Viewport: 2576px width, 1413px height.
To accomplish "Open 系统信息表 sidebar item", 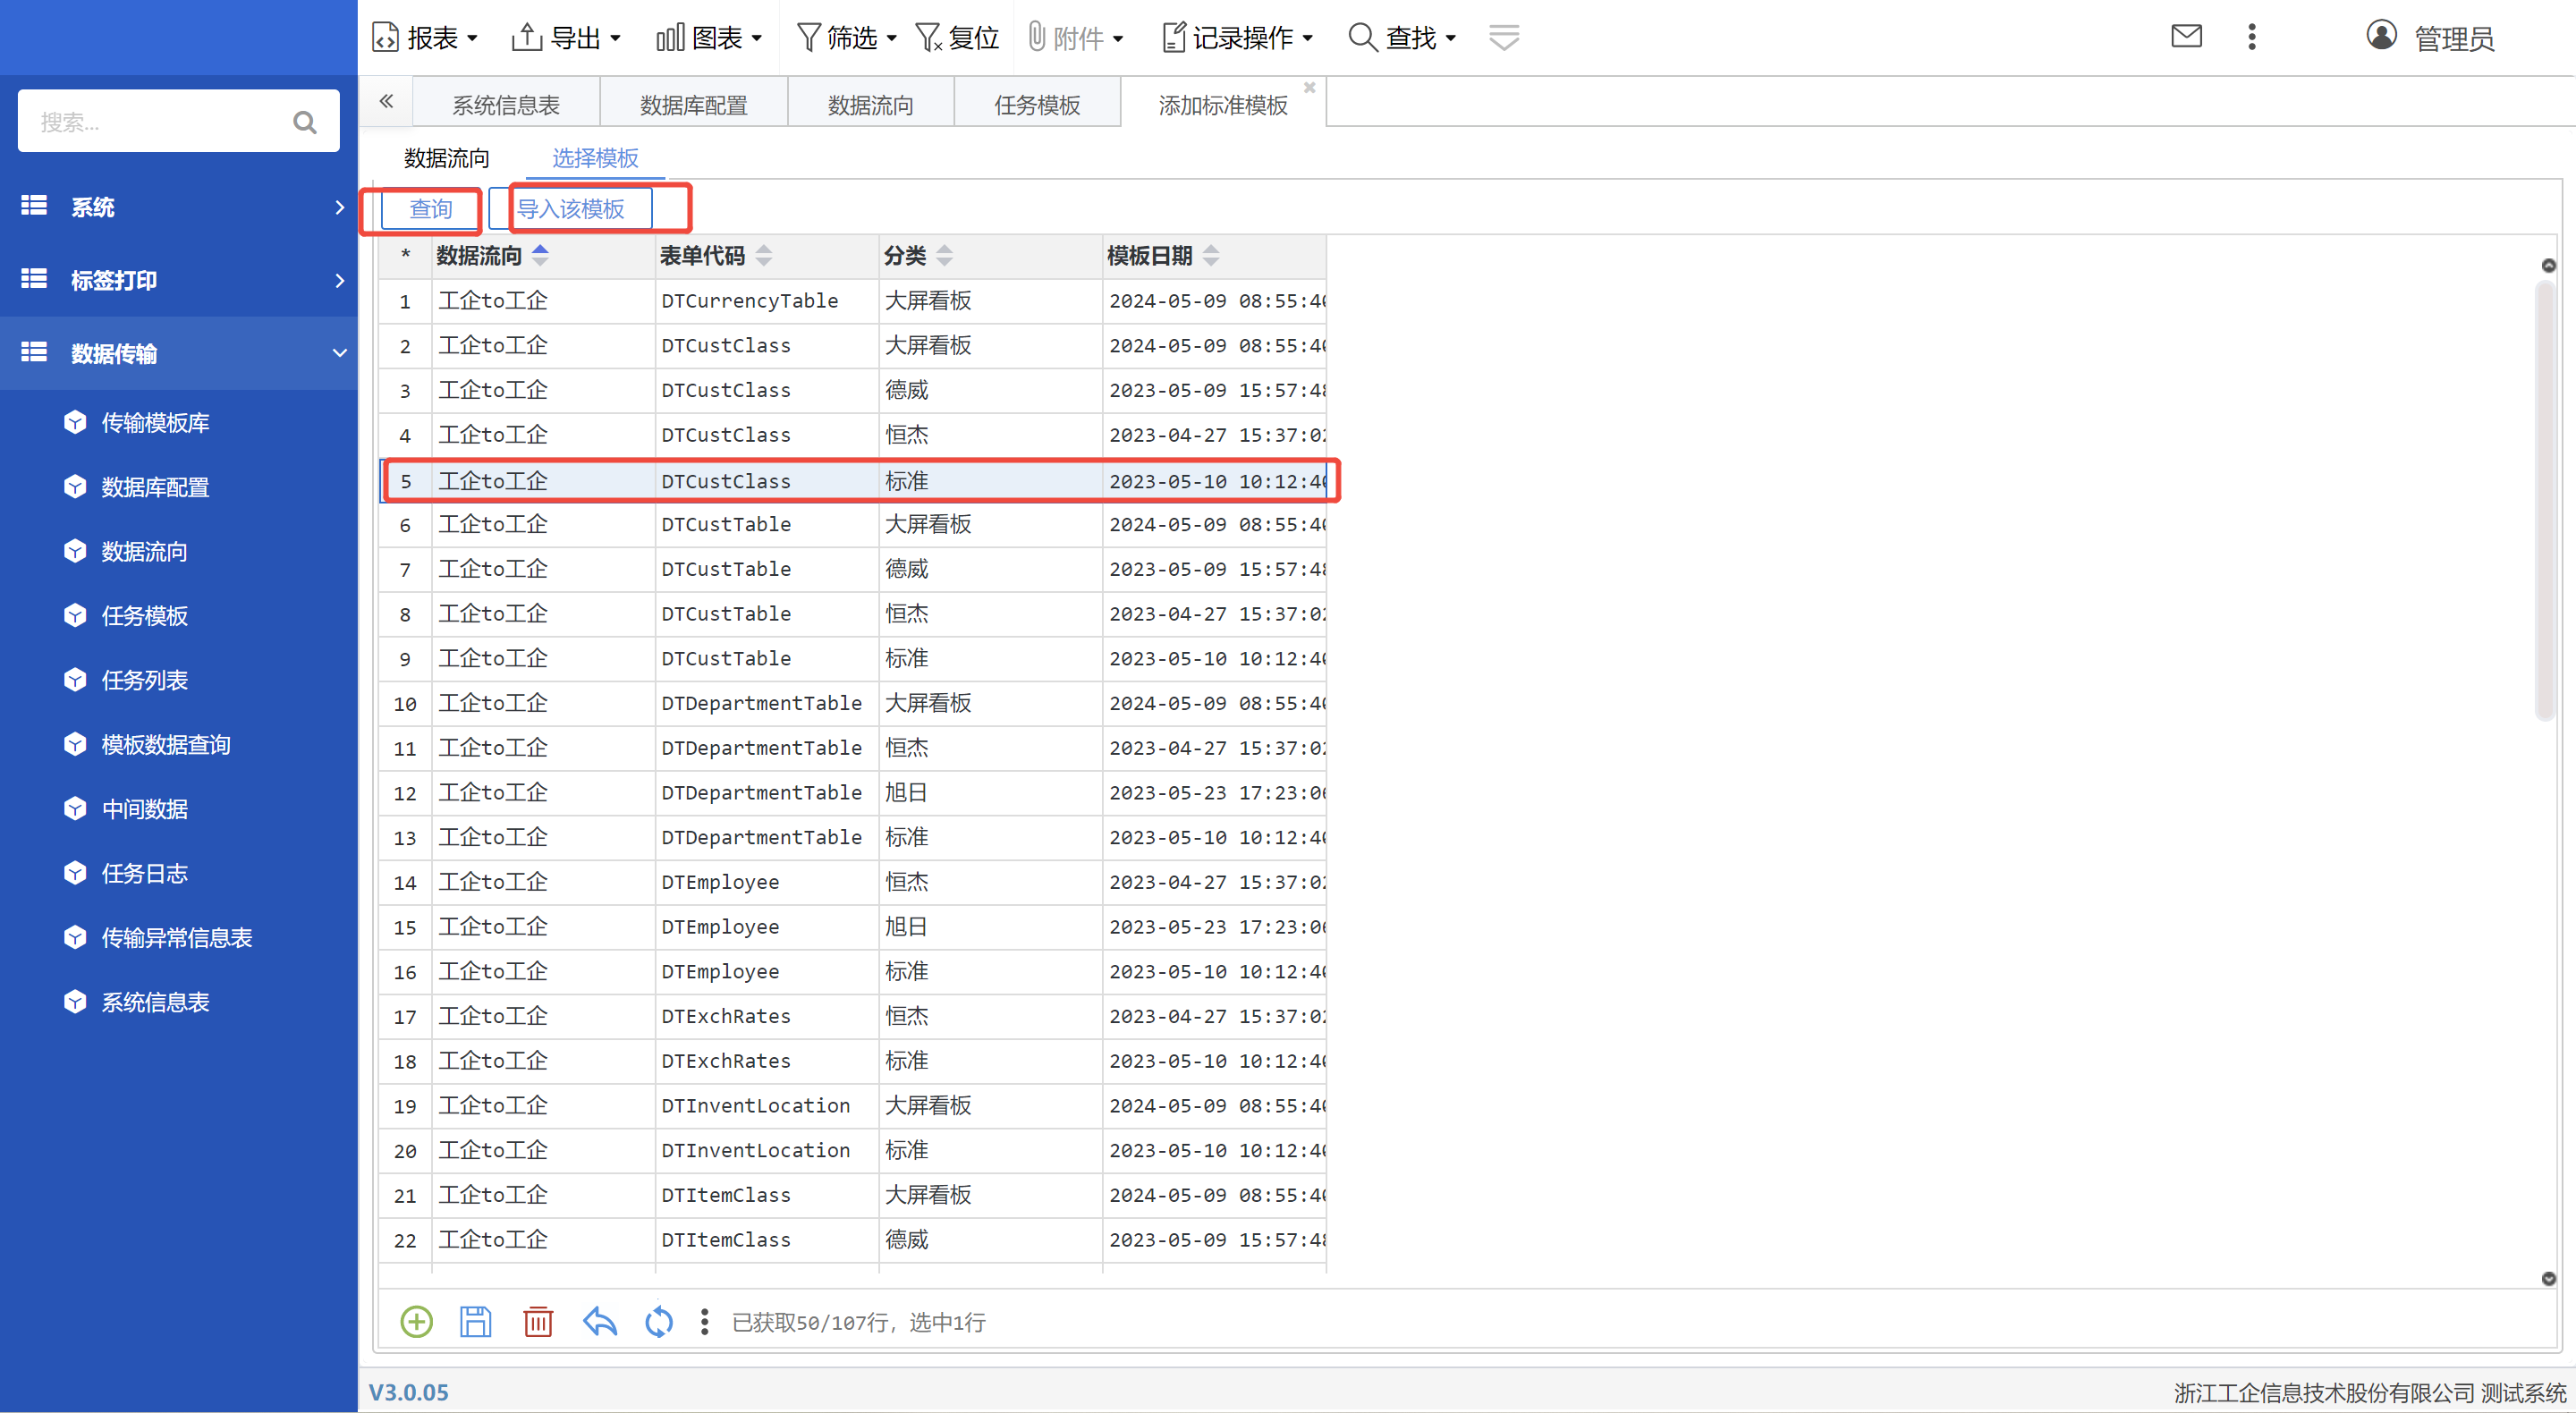I will click(155, 1002).
